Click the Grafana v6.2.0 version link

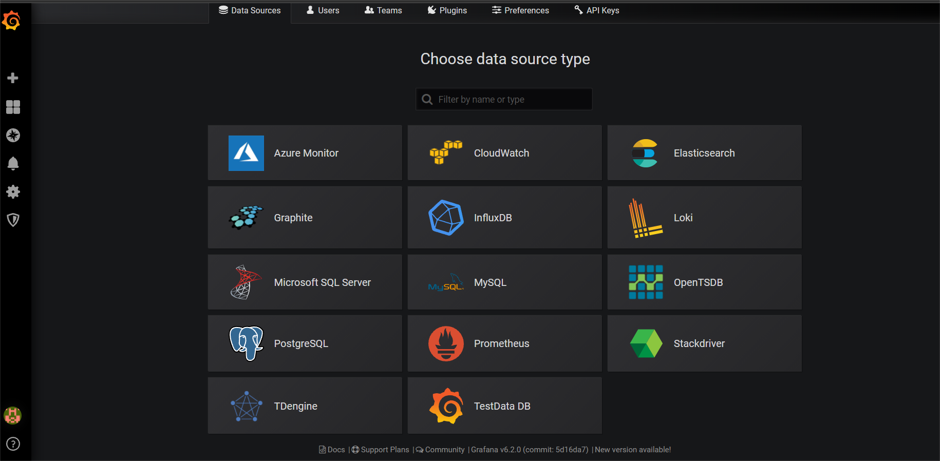[x=530, y=450]
